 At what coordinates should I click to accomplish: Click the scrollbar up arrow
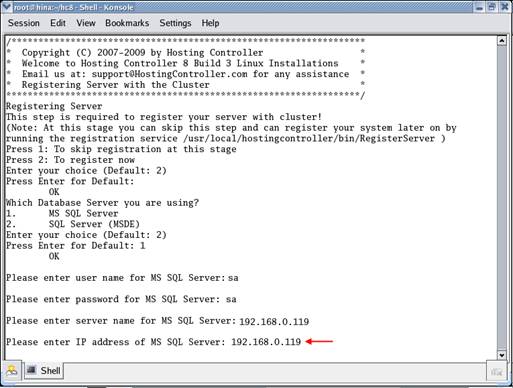click(x=502, y=41)
